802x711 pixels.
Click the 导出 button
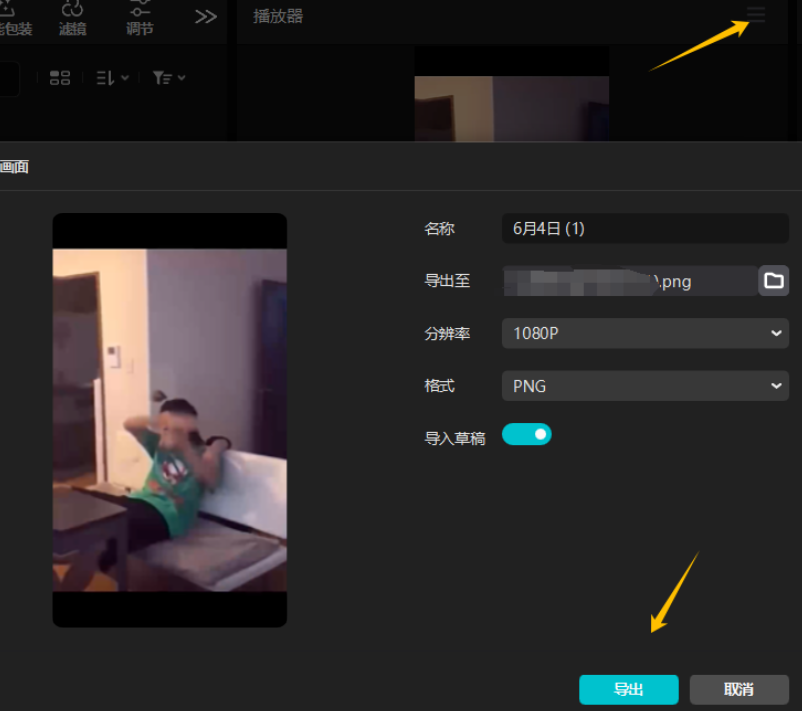click(x=628, y=689)
